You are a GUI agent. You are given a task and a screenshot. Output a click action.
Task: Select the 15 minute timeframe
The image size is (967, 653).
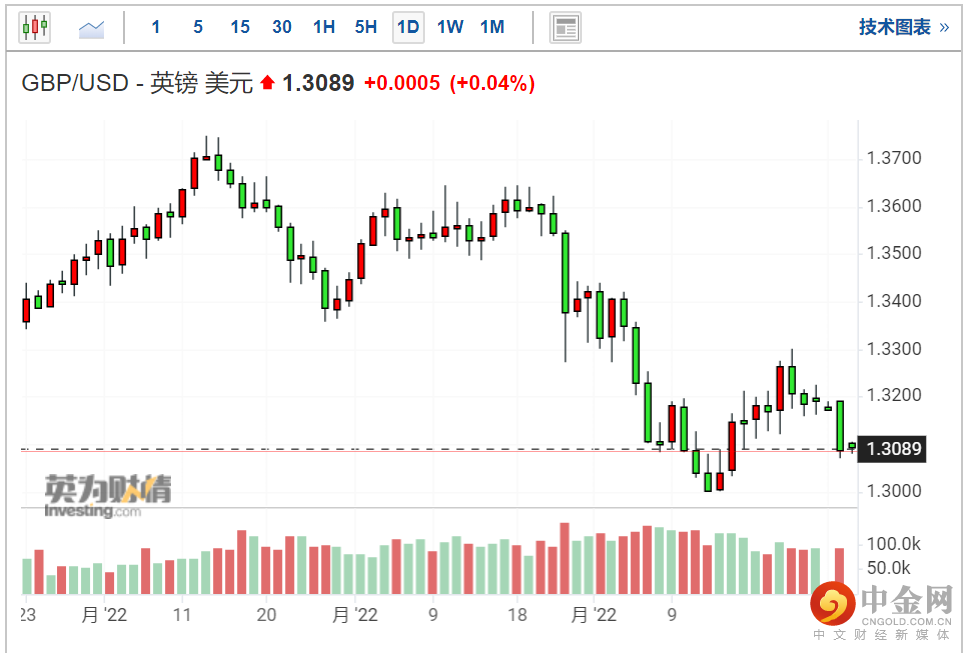tap(240, 27)
